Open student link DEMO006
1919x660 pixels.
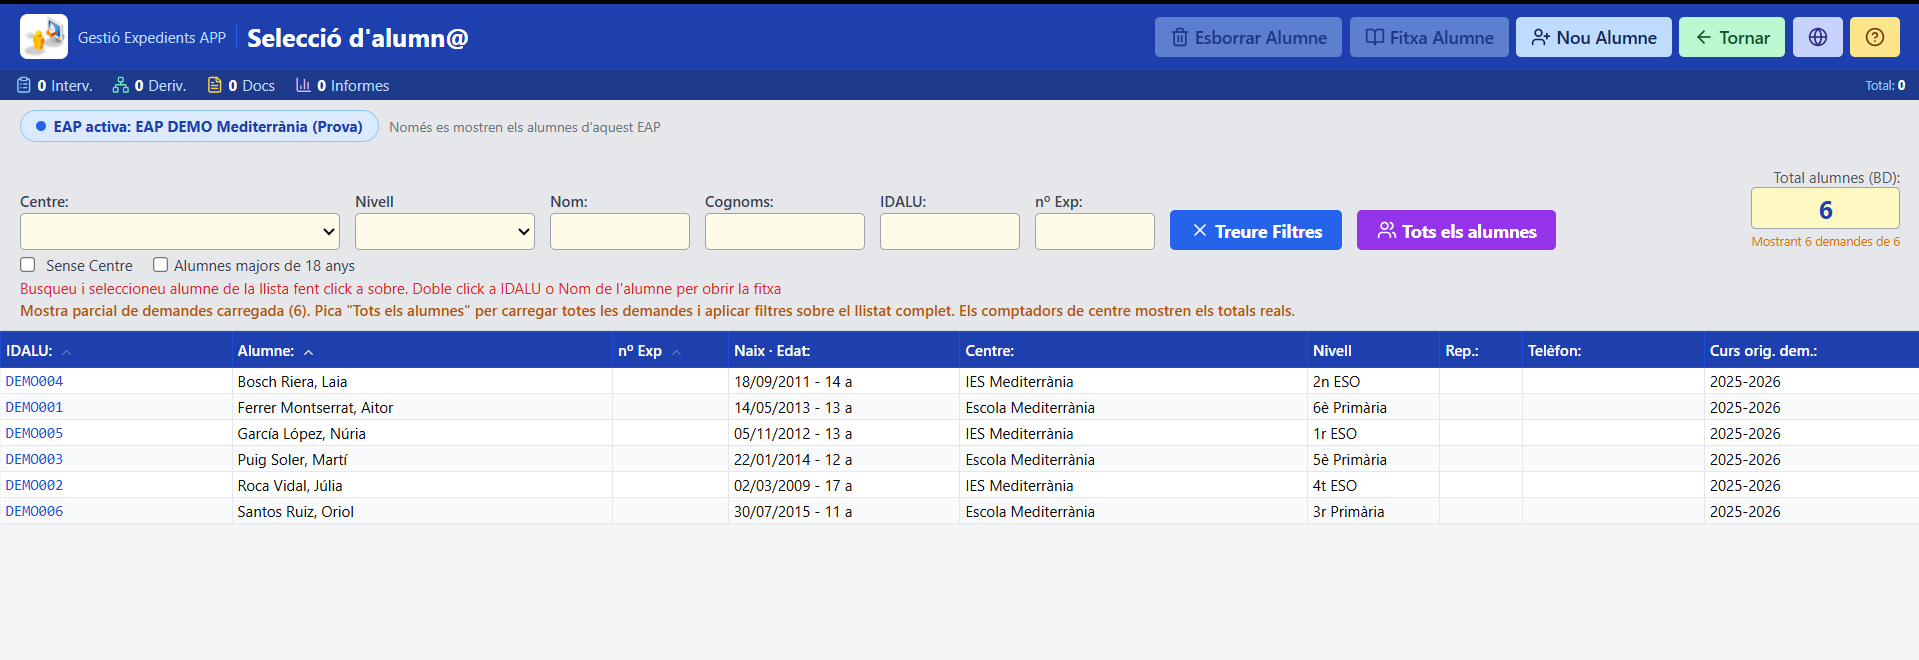(34, 511)
